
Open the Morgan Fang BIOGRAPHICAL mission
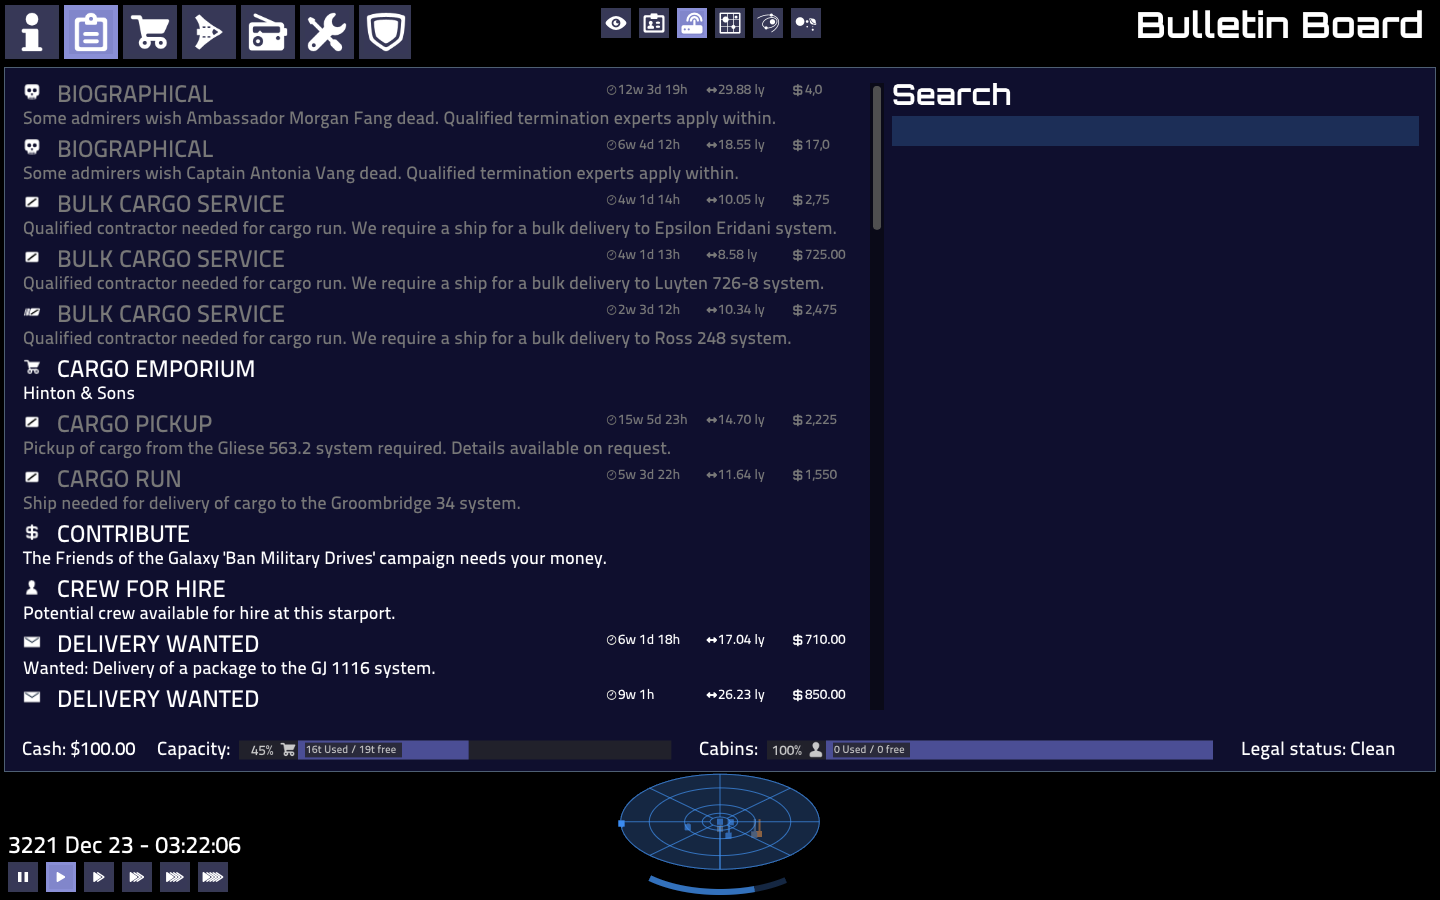coord(436,105)
